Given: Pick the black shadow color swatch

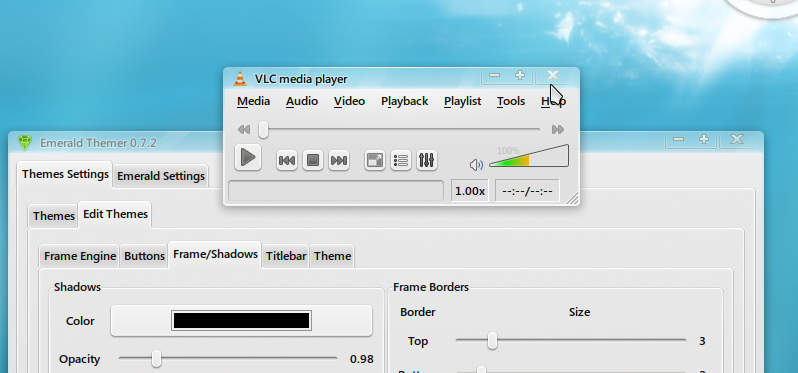Looking at the screenshot, I should pyautogui.click(x=241, y=321).
